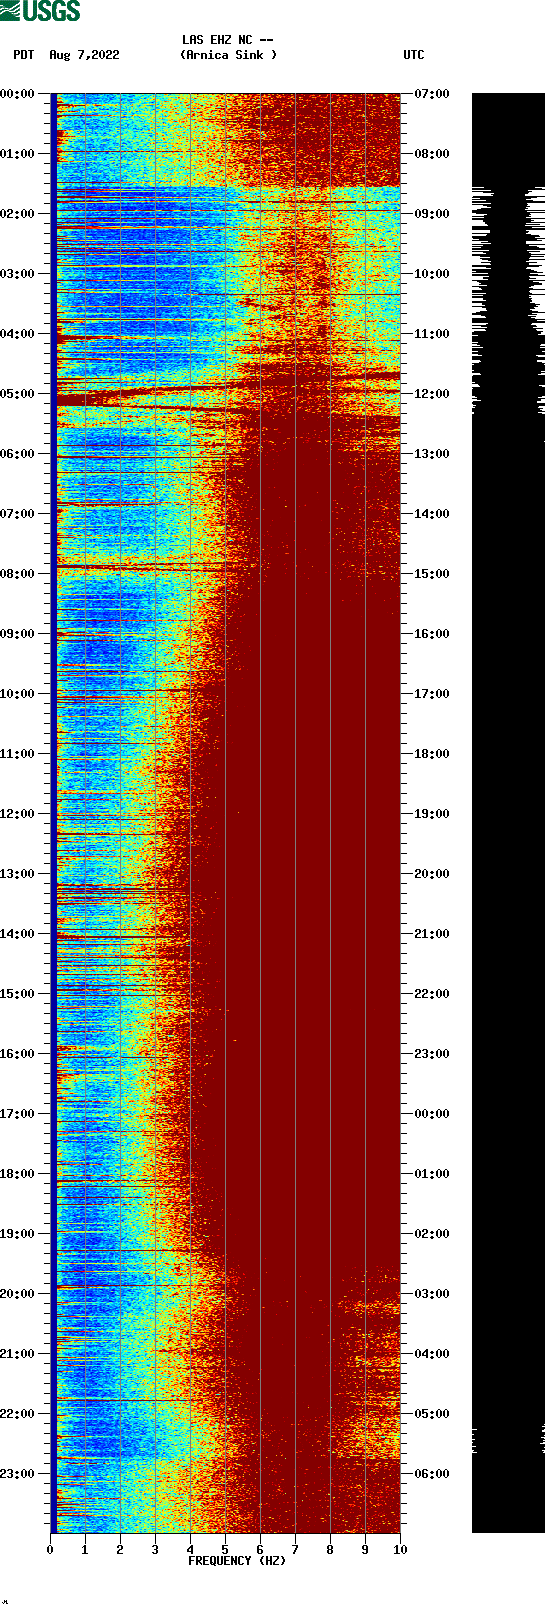Click the 19:00 UTC time label
Viewport: 552px width, 1613px height.
[x=432, y=814]
